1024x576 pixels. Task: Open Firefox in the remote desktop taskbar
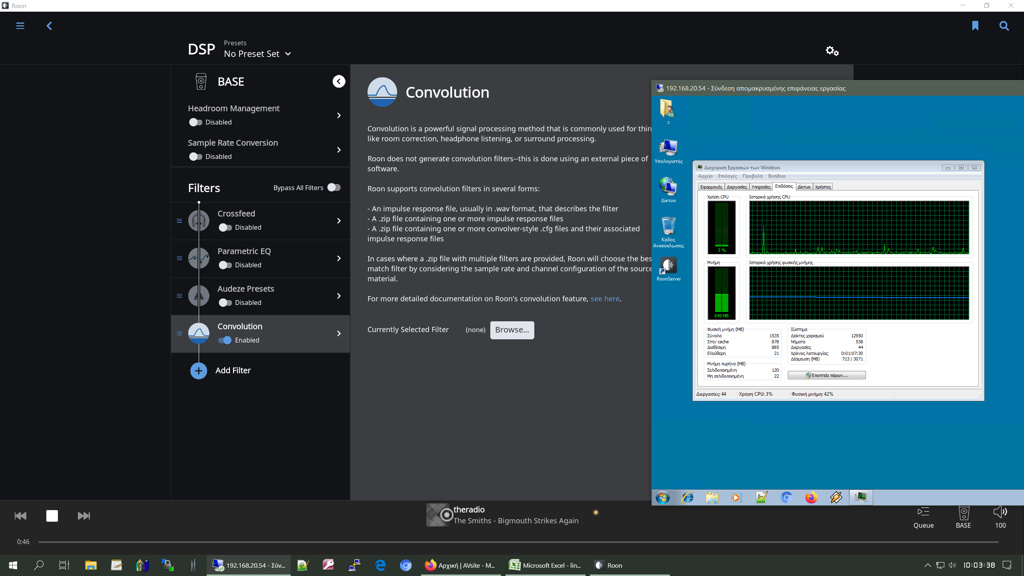tap(810, 498)
